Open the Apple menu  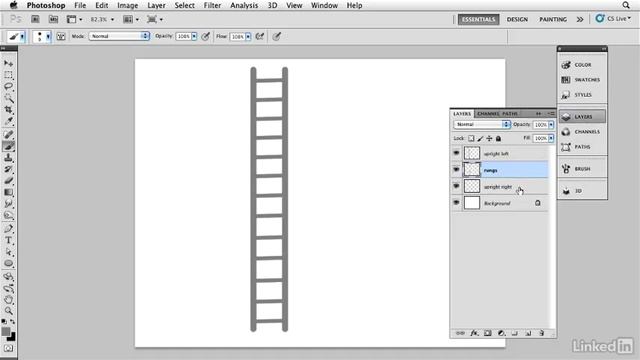point(13,5)
